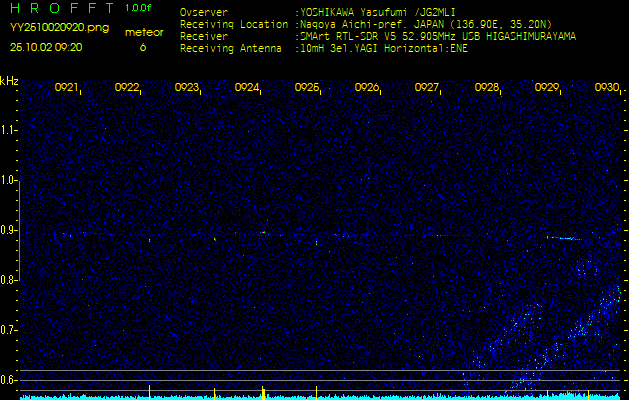Click the "Receiving Location" label
The height and width of the screenshot is (400, 629).
point(234,24)
